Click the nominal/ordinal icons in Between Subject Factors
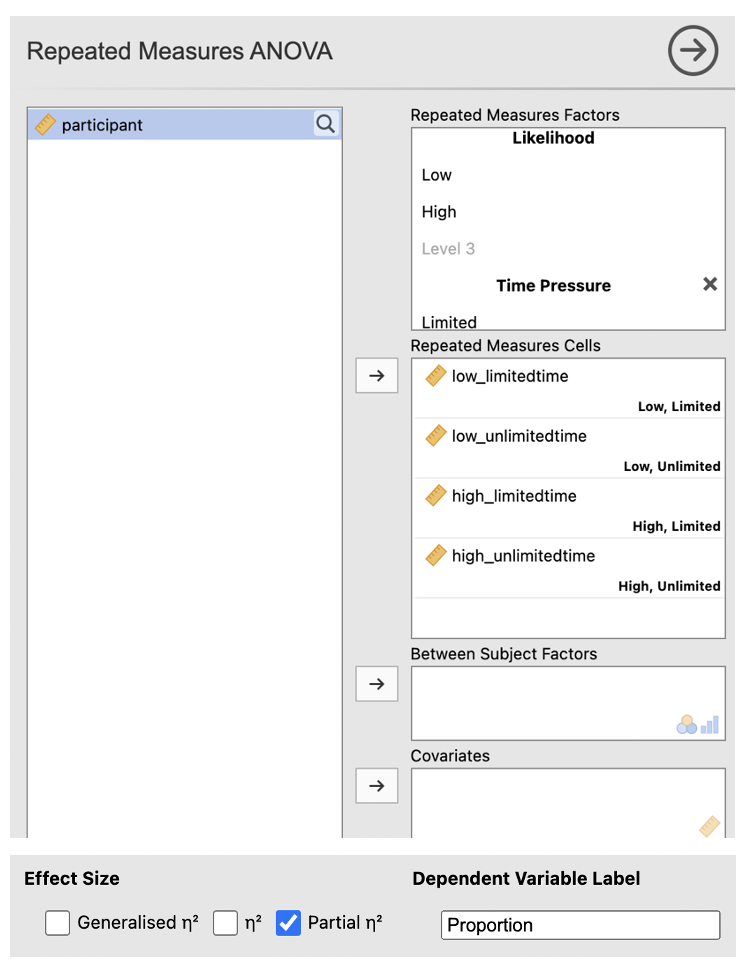 point(698,725)
